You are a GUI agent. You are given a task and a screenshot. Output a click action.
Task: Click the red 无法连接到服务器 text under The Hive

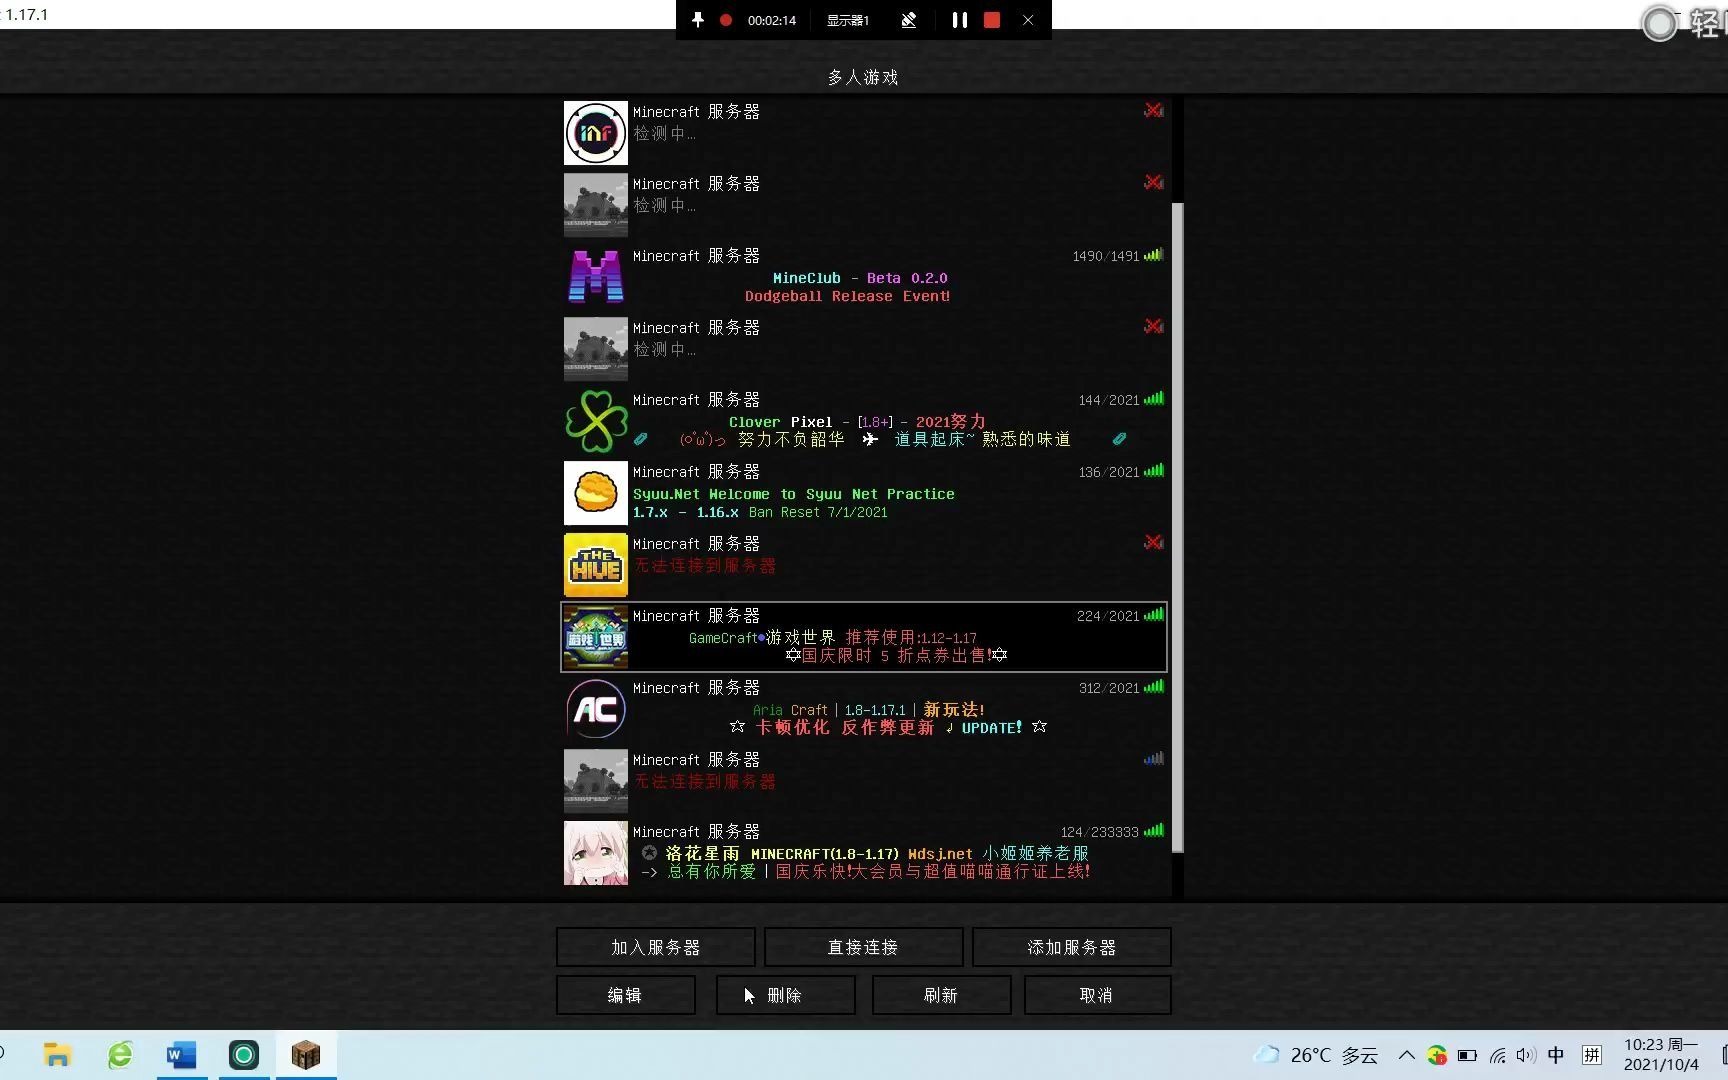pos(705,566)
